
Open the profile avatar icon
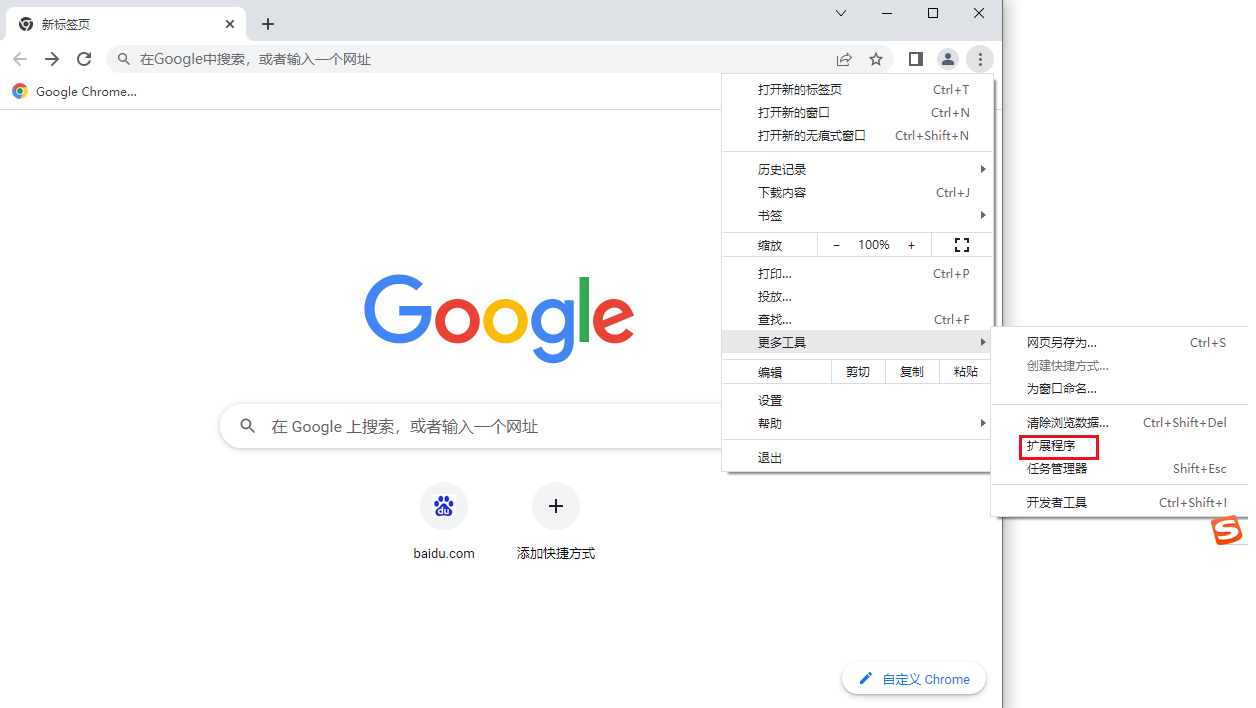coord(947,59)
